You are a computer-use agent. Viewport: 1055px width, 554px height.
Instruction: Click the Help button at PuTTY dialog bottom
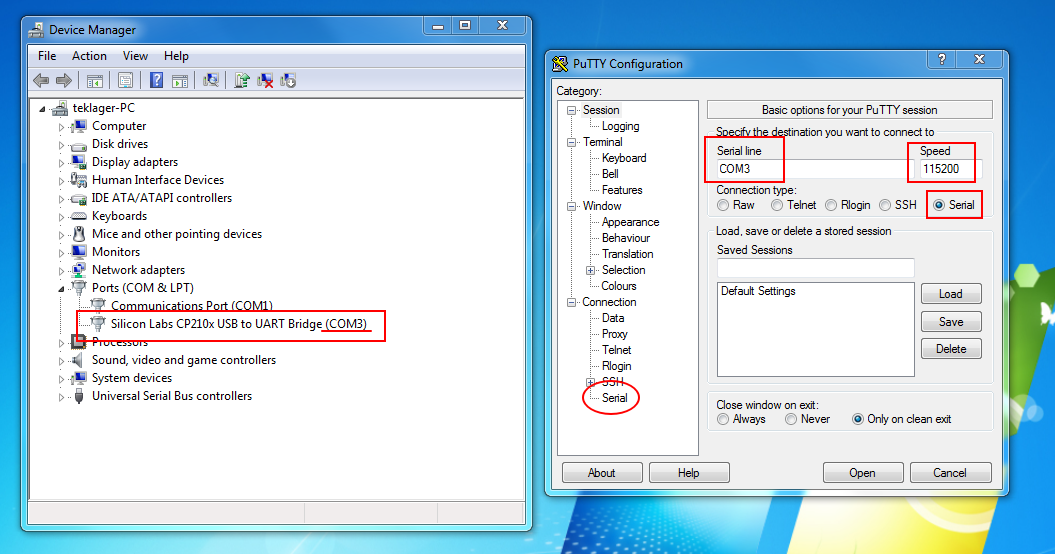(689, 473)
